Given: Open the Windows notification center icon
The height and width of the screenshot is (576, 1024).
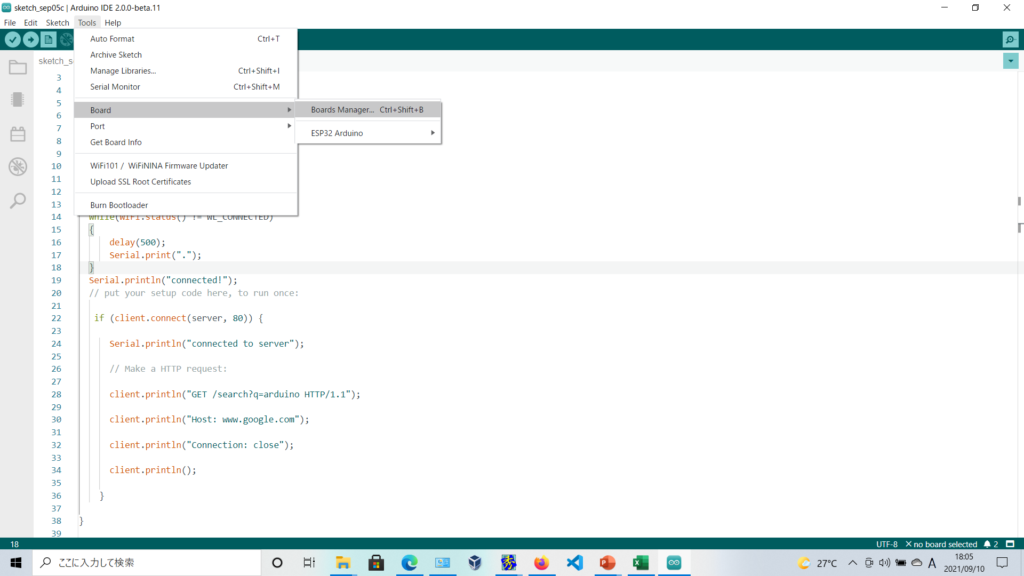Looking at the screenshot, I should point(1002,562).
